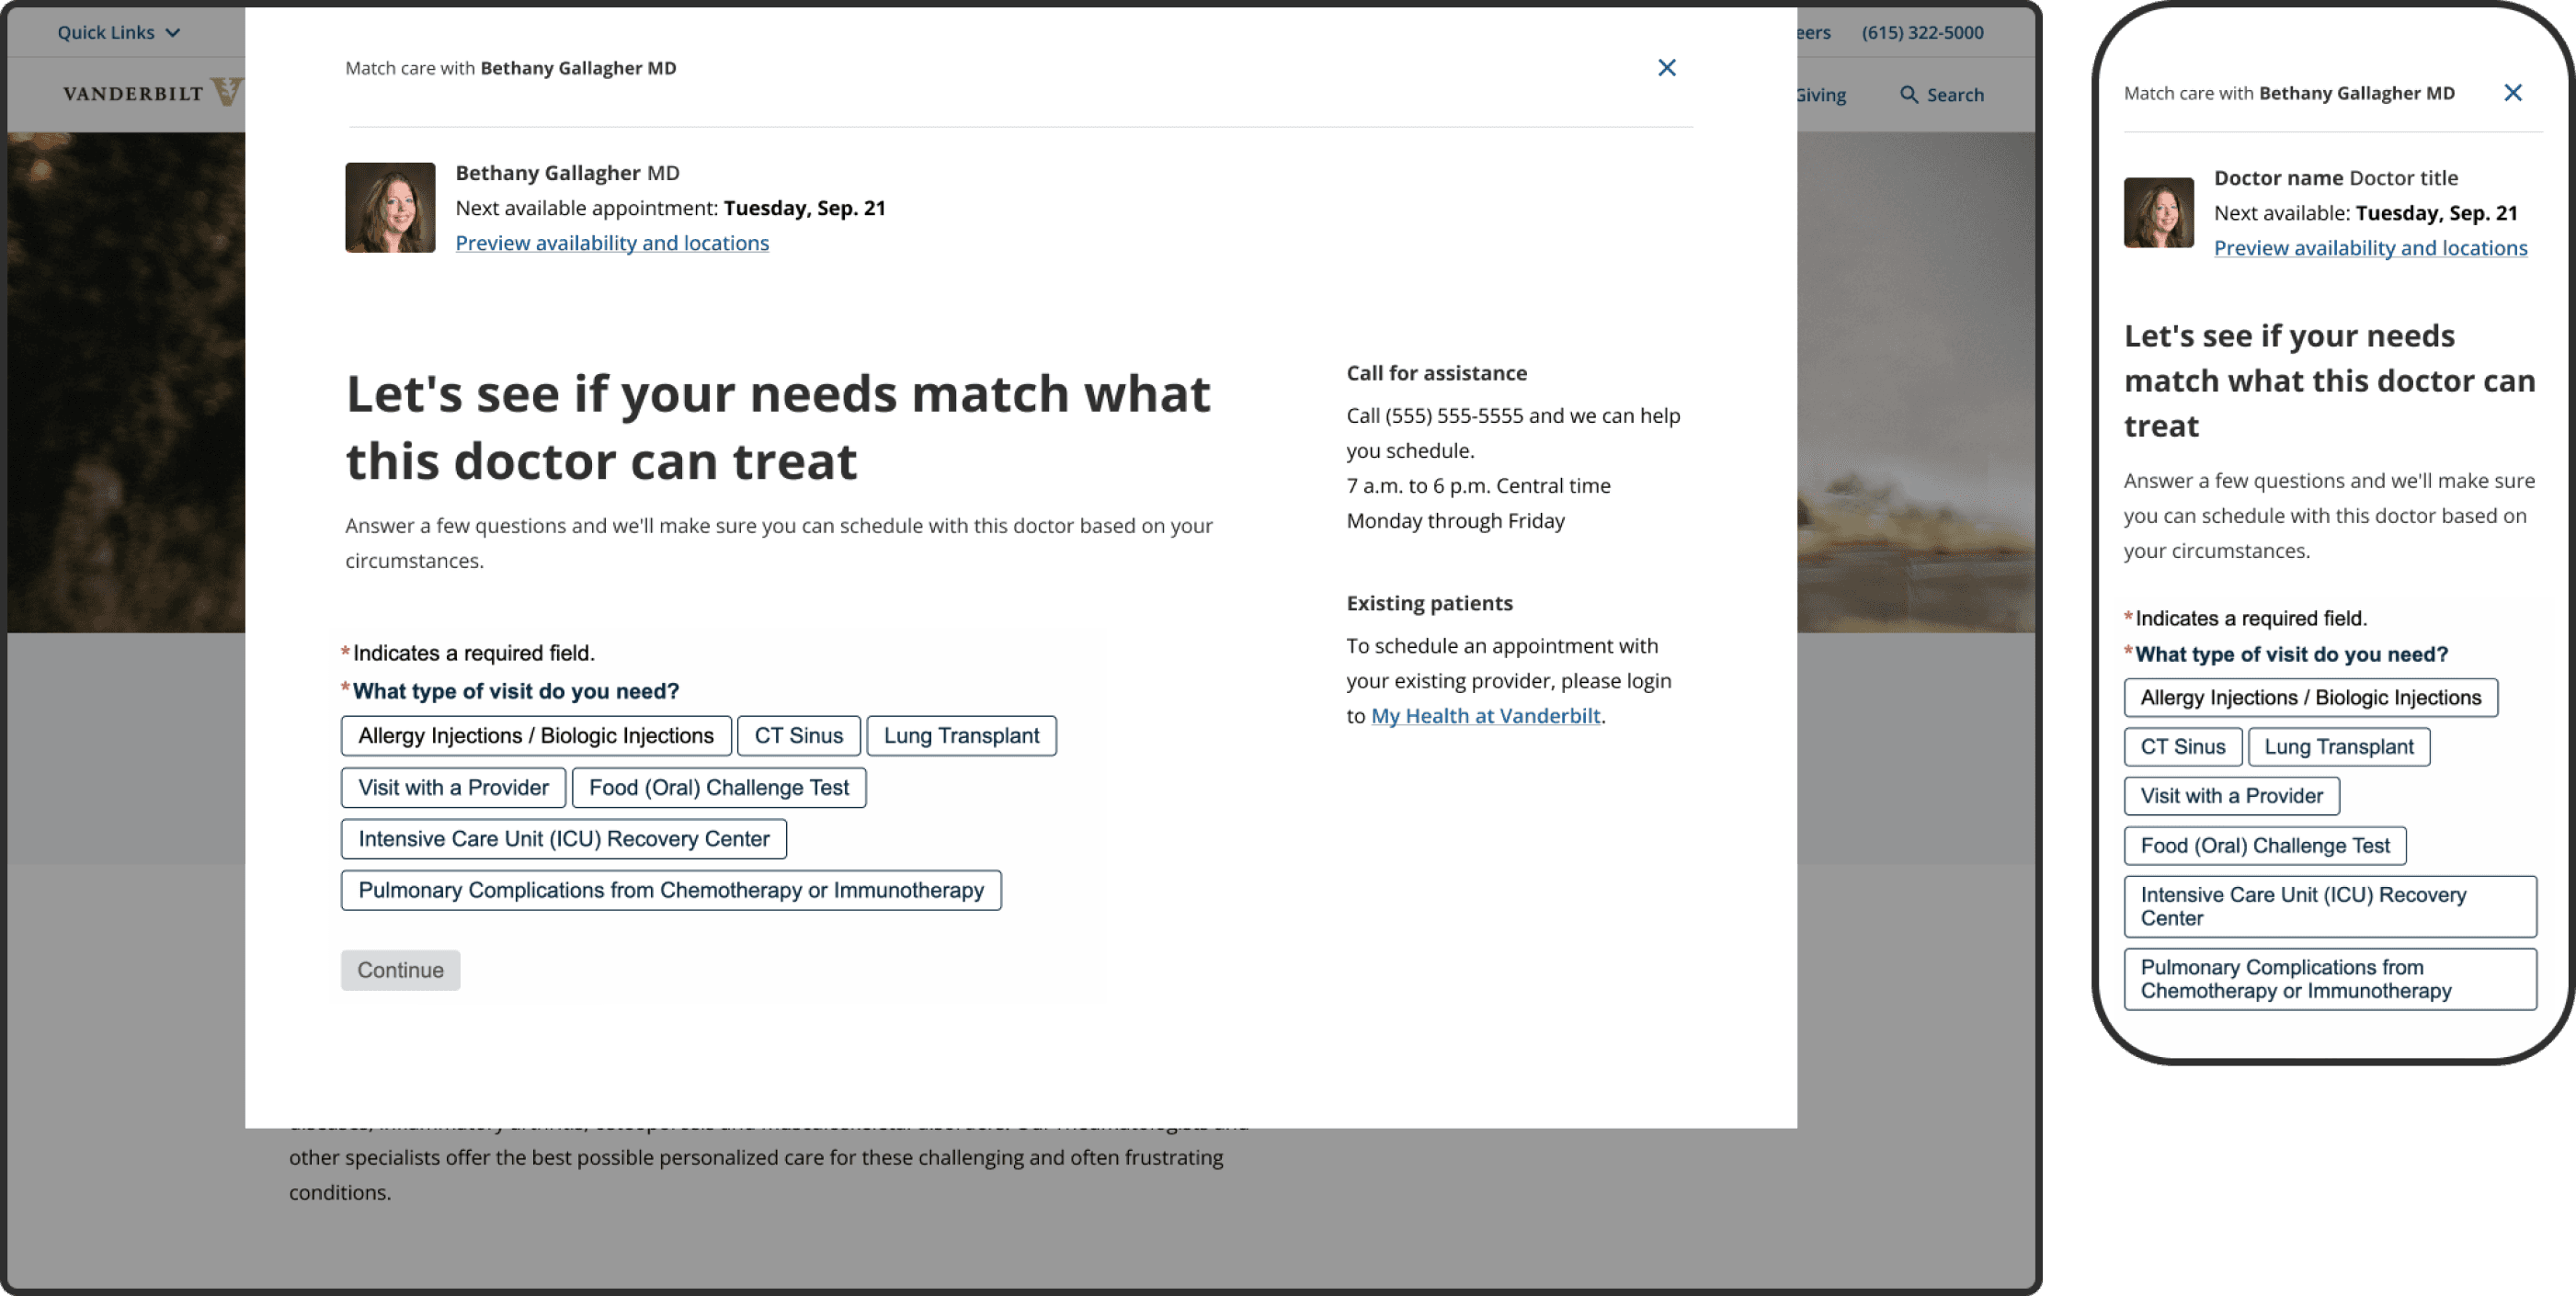This screenshot has width=2576, height=1296.
Task: Close the desktop Match care dialog
Action: point(1666,68)
